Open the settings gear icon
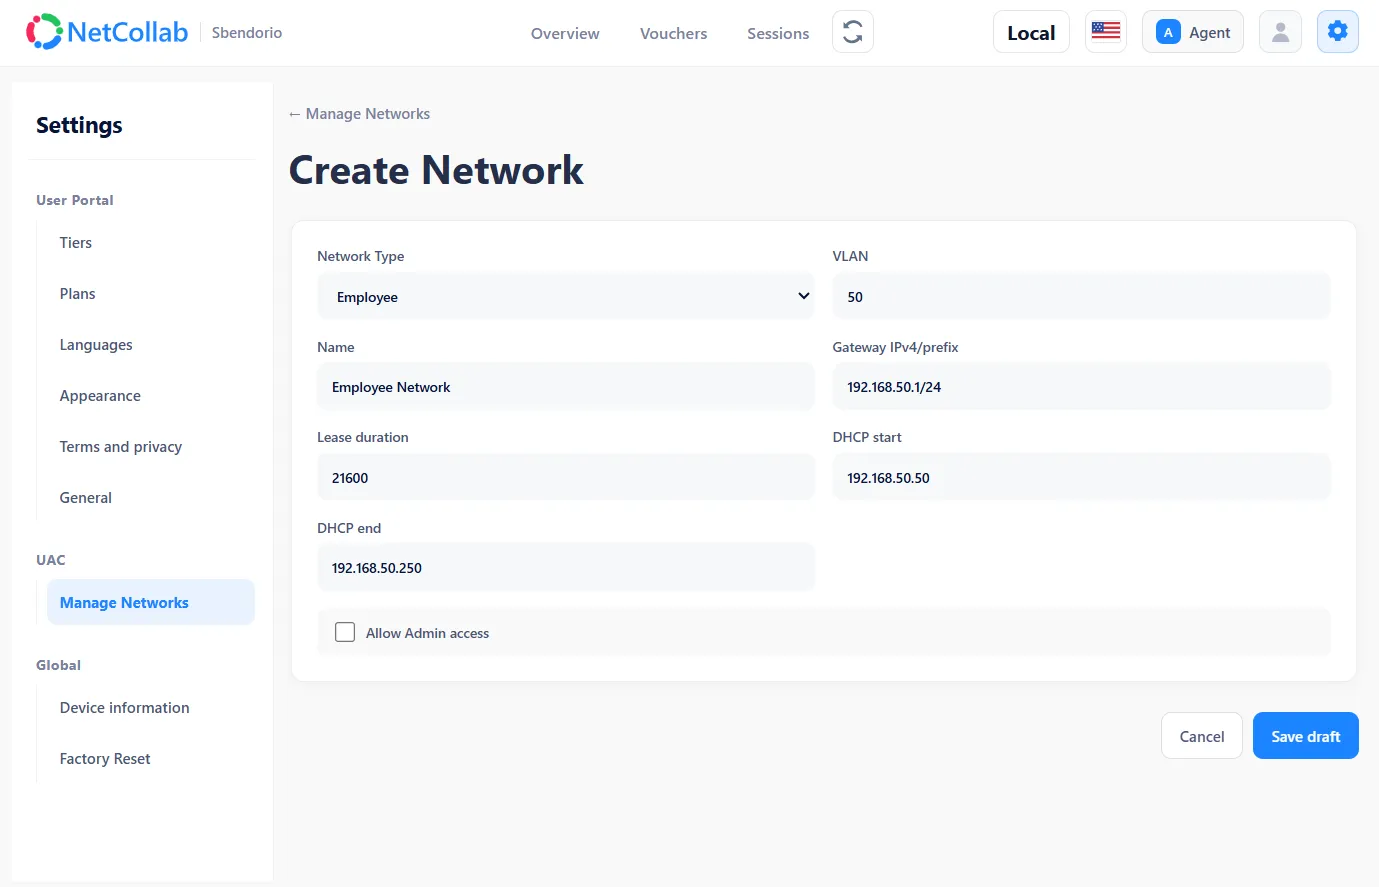Image resolution: width=1379 pixels, height=887 pixels. [1338, 32]
